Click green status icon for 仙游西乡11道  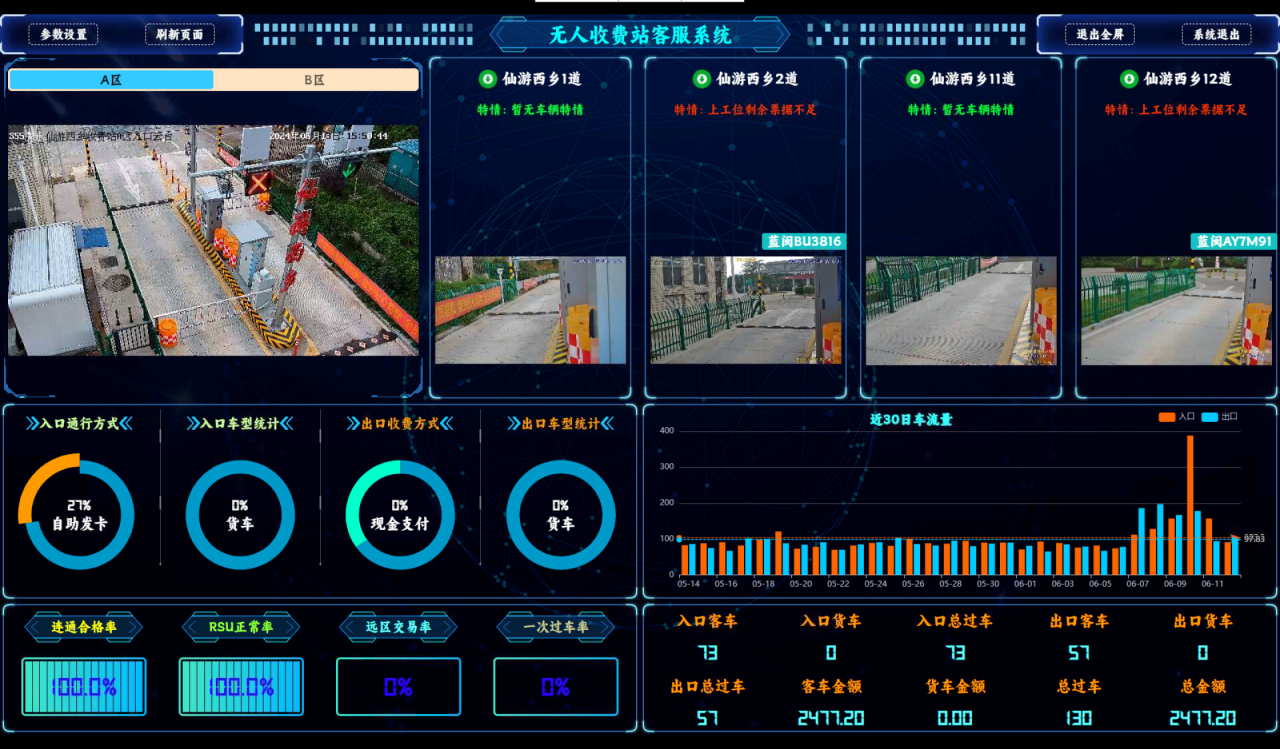915,79
